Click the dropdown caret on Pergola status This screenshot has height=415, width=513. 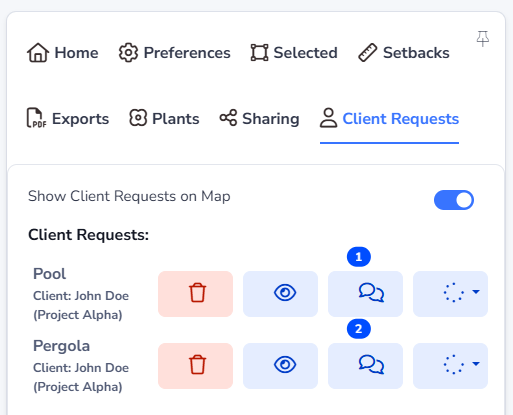(x=476, y=364)
